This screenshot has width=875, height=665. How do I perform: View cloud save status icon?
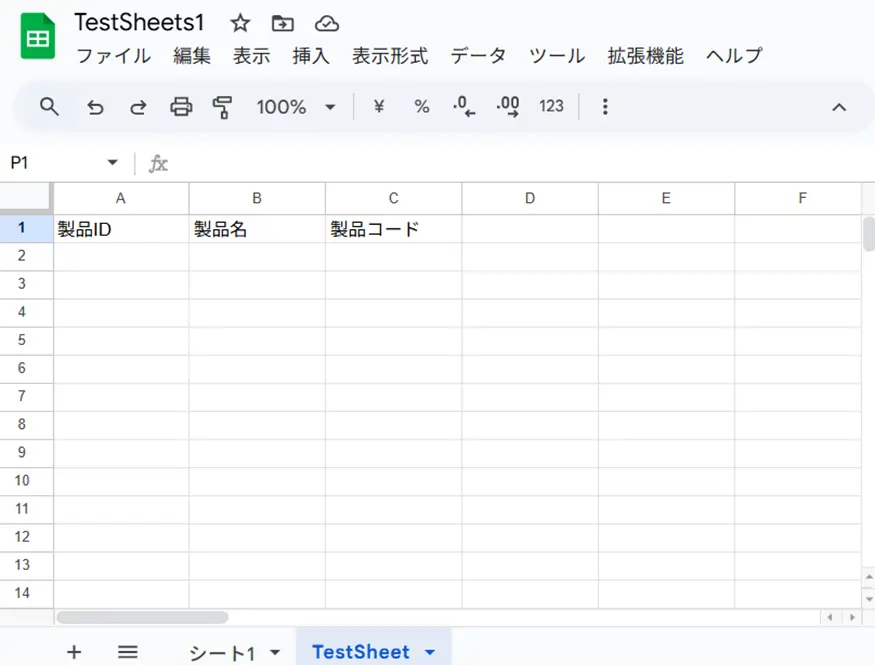click(x=326, y=23)
